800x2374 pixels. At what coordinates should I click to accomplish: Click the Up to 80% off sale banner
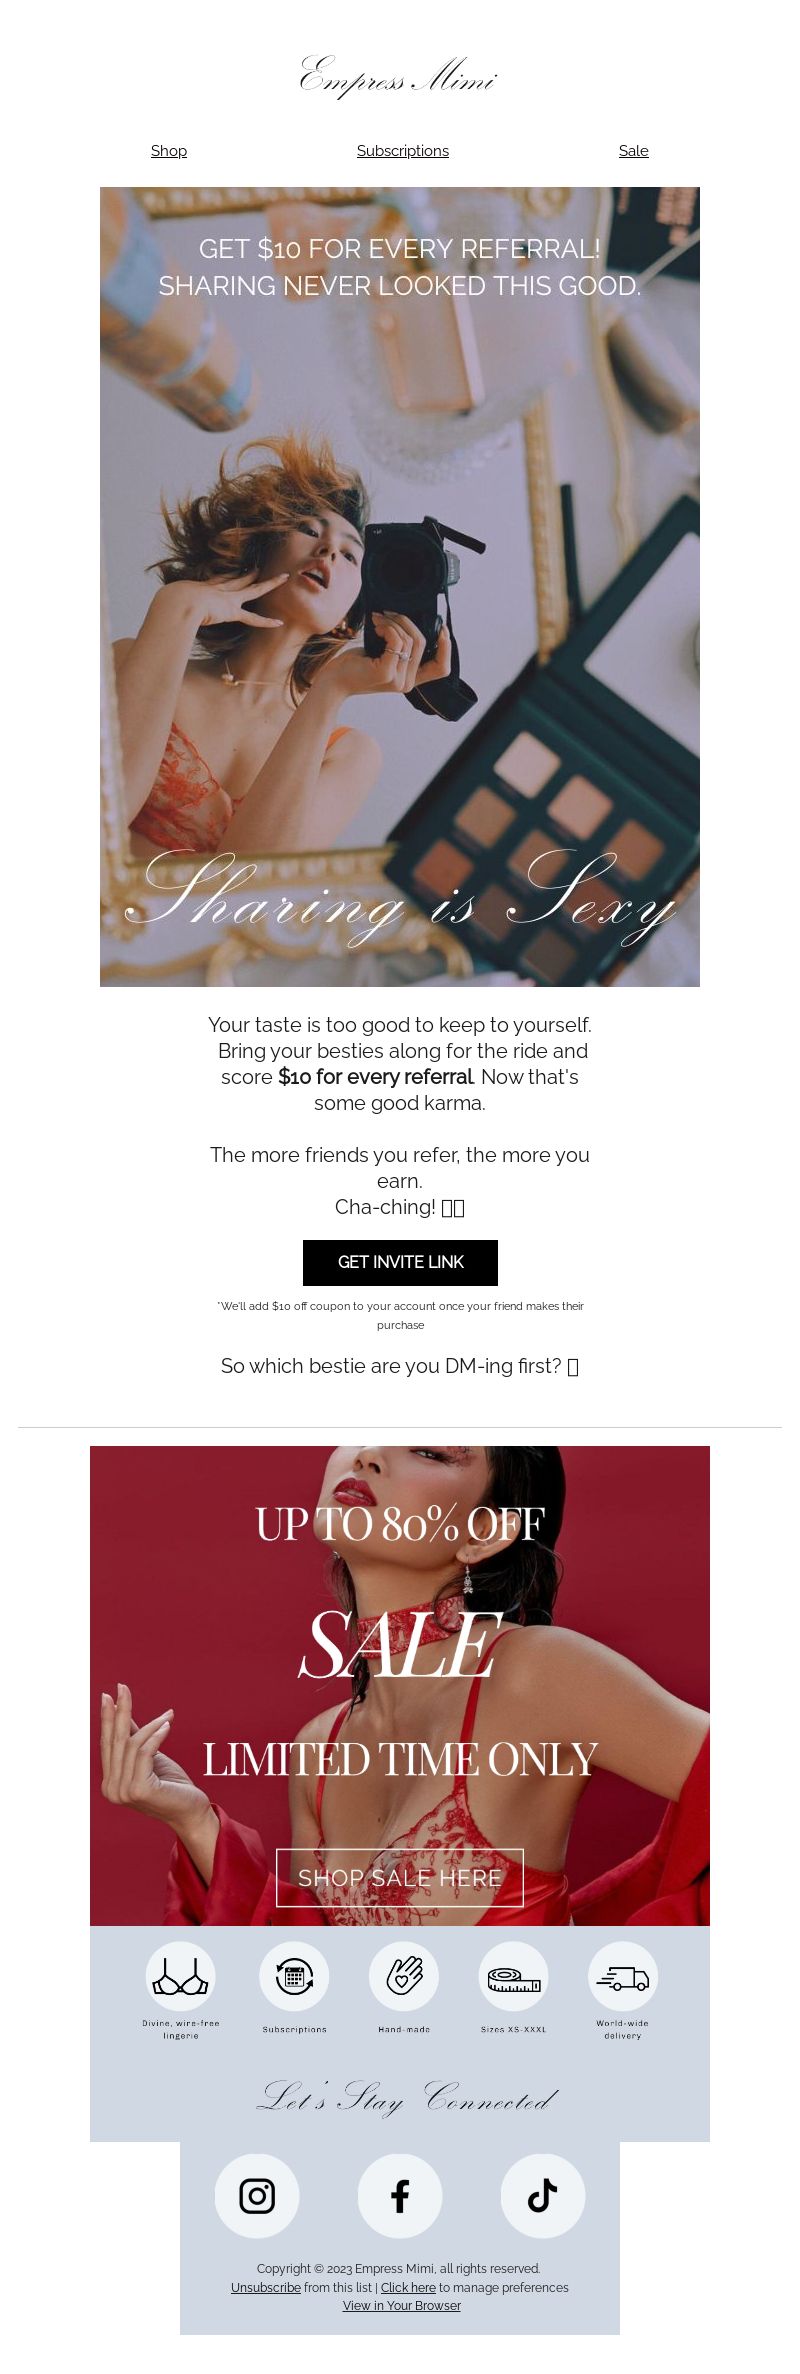click(400, 1686)
